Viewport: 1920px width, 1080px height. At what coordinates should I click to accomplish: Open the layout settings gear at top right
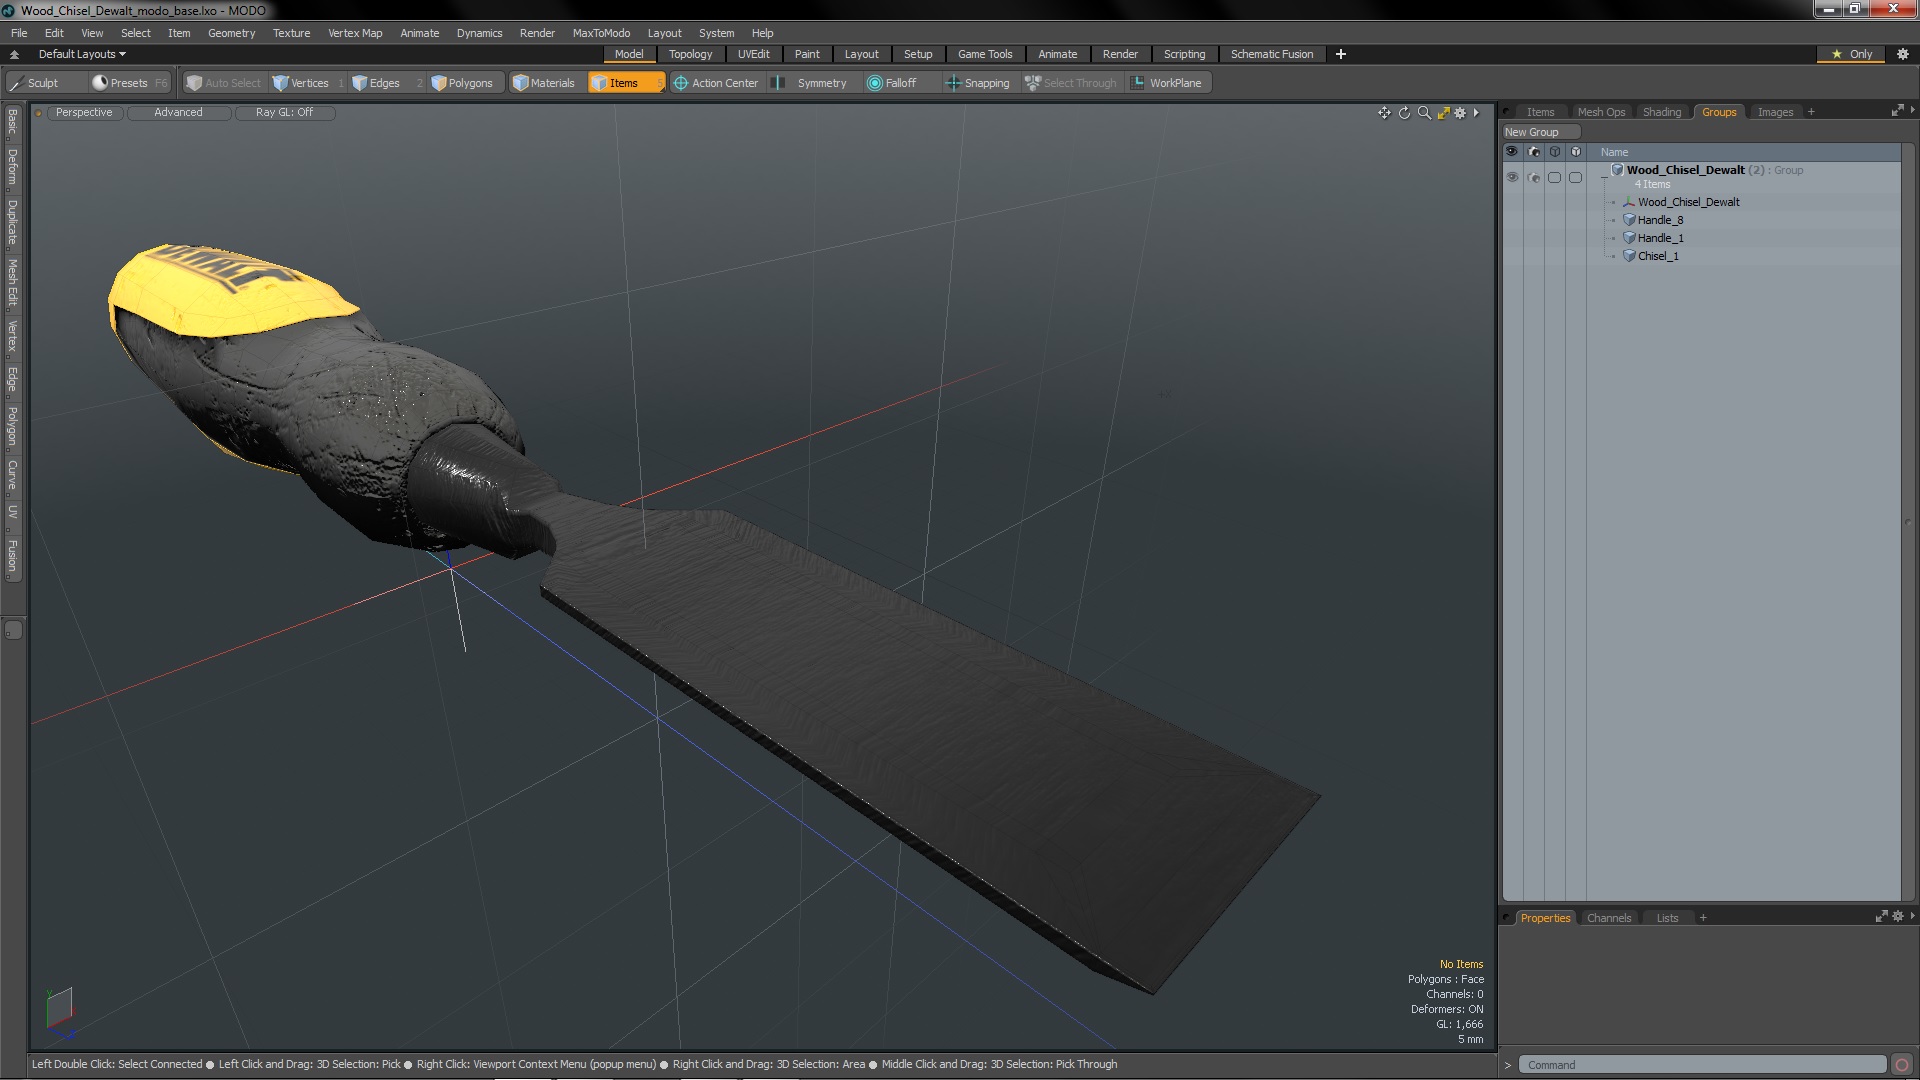click(x=1903, y=54)
